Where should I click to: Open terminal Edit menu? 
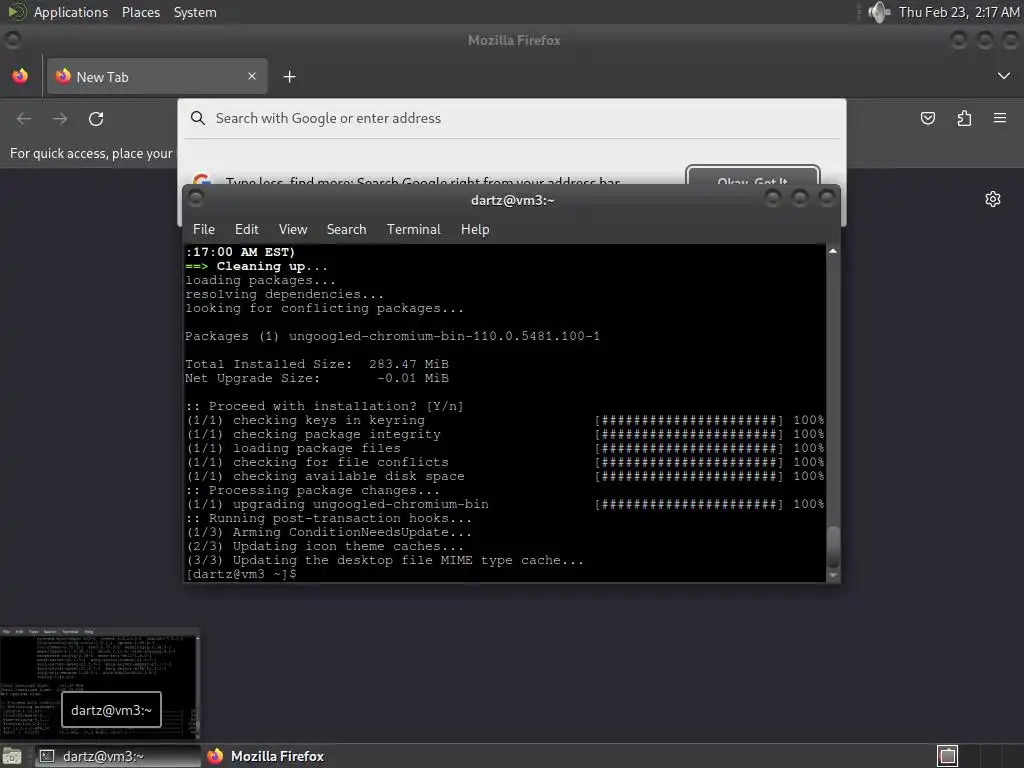pyautogui.click(x=247, y=229)
